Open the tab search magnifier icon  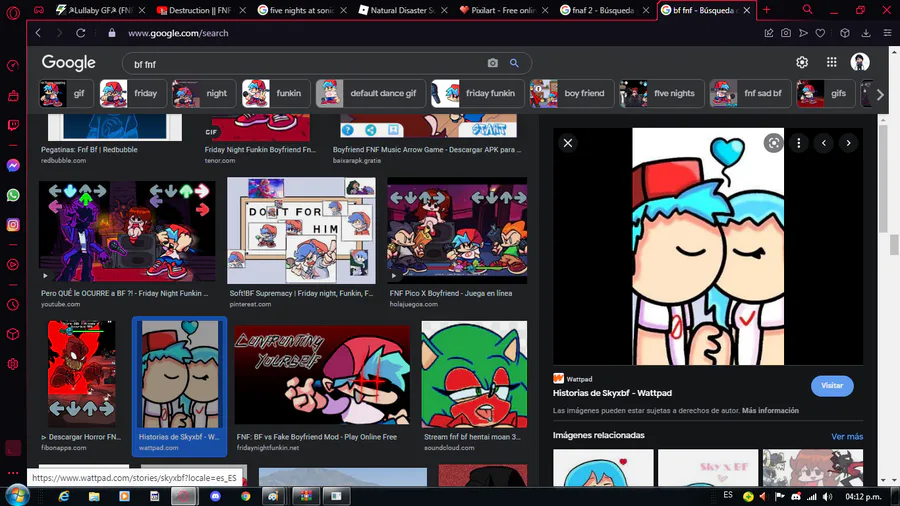[807, 10]
